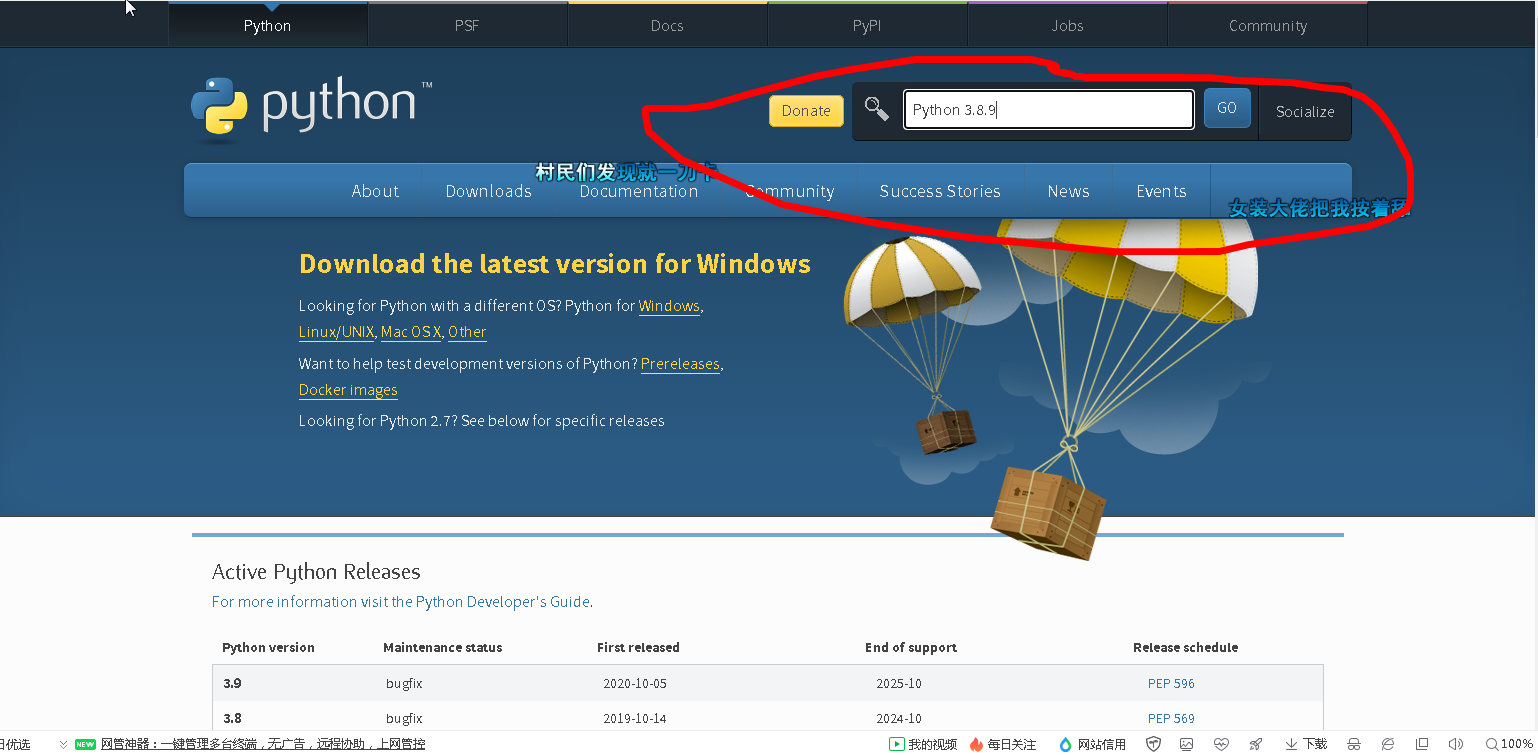Open the News navigation menu
Viewport: 1538px width, 755px height.
(1068, 191)
